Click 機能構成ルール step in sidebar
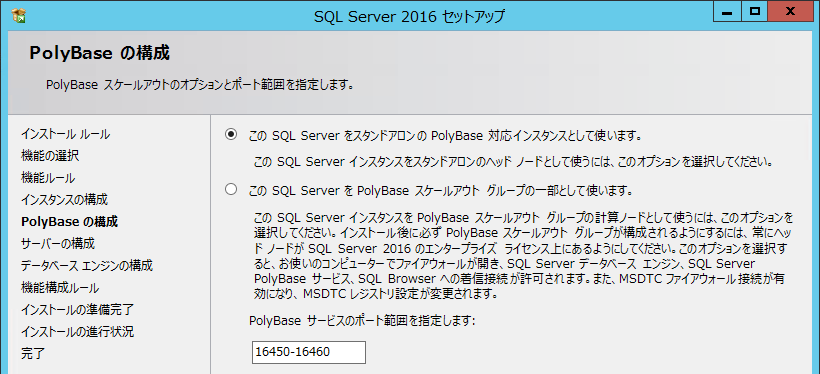 coord(60,288)
